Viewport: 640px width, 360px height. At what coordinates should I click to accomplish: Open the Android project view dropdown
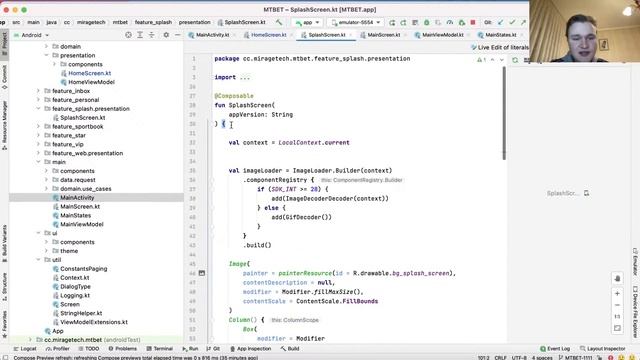[x=32, y=35]
